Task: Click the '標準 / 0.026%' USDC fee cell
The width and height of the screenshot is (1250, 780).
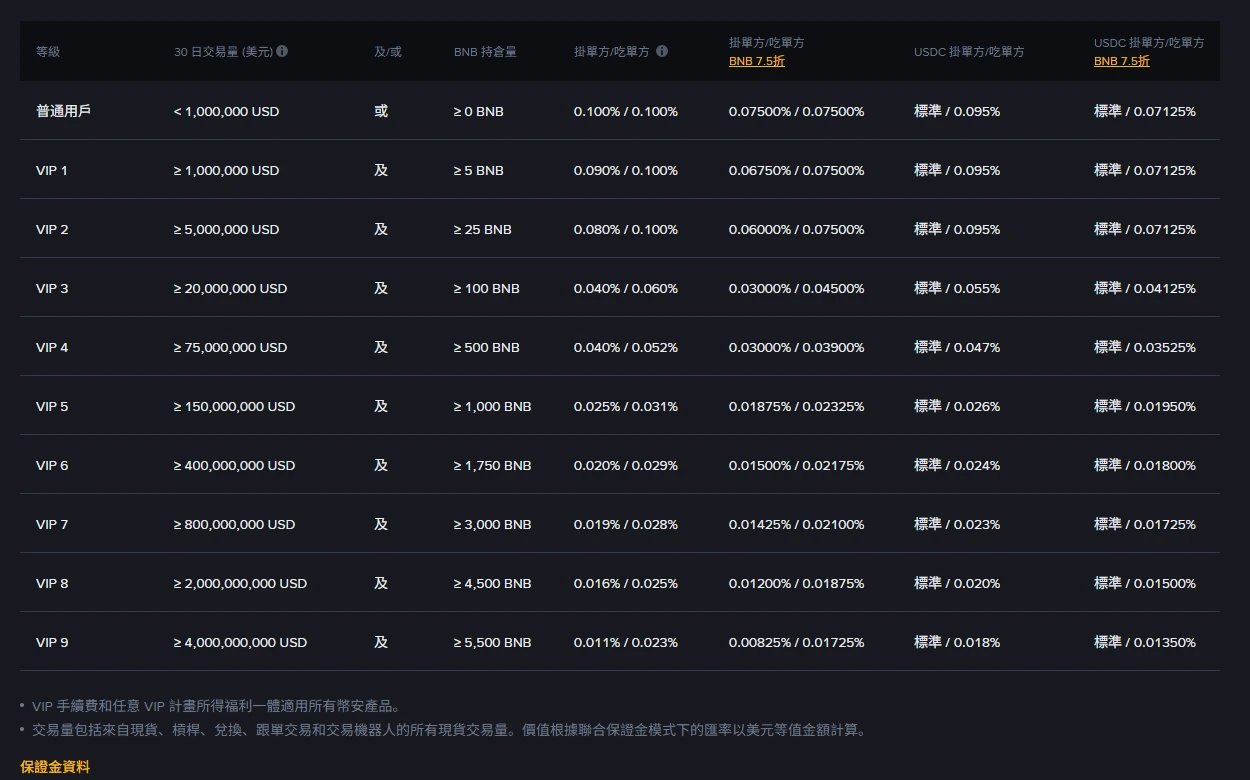Action: coord(957,406)
